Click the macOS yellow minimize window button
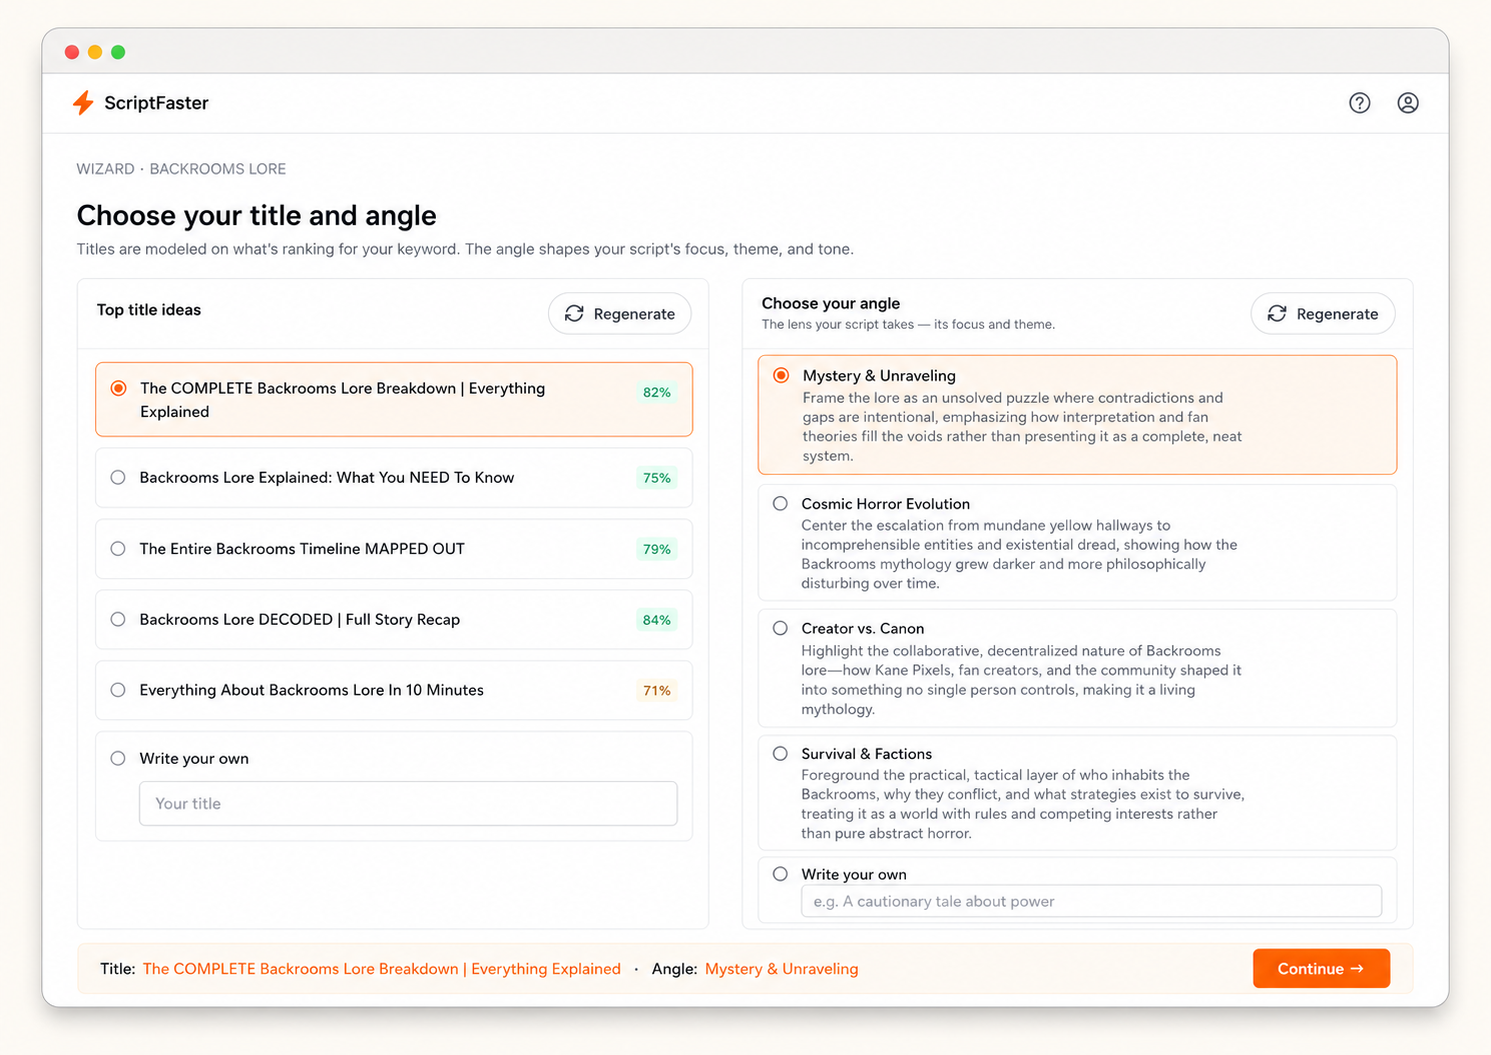The width and height of the screenshot is (1491, 1055). 95,52
